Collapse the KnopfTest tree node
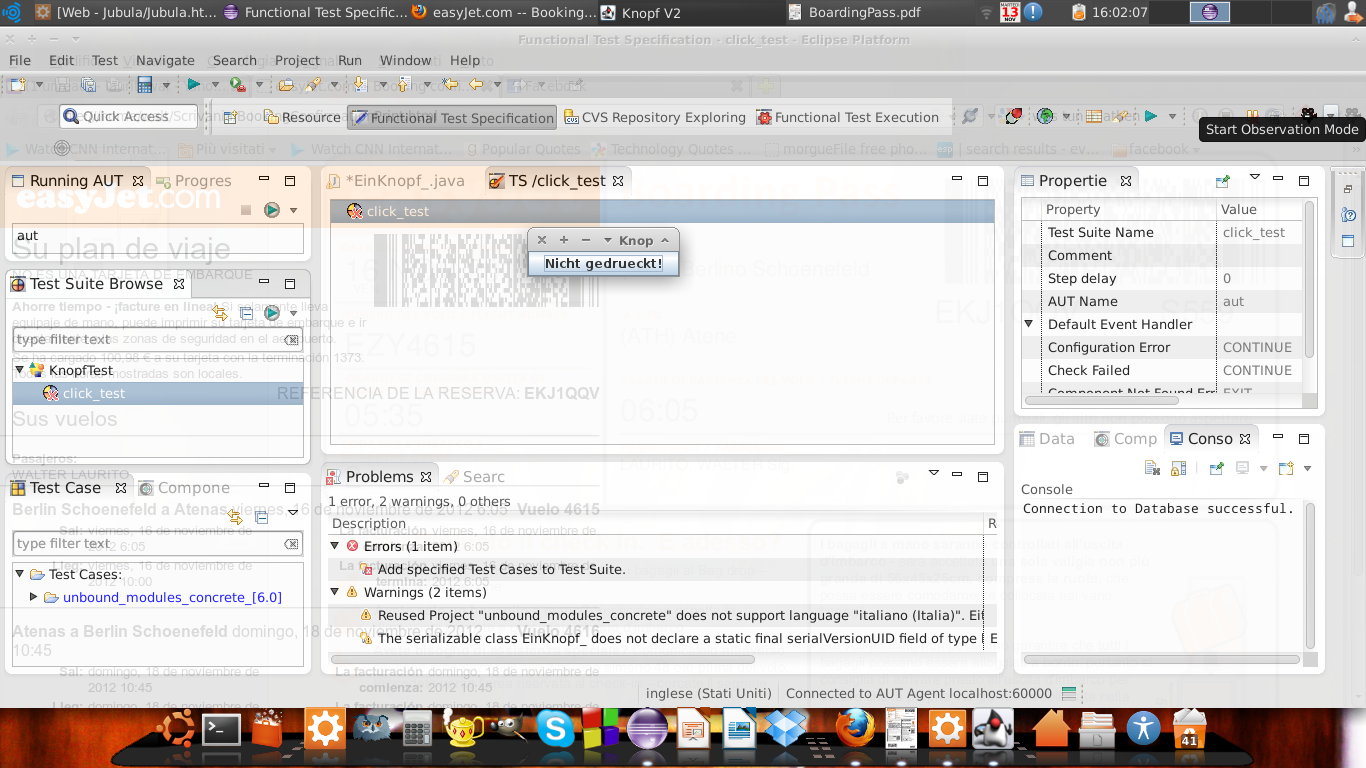Screen dimensions: 1366x768 20,370
